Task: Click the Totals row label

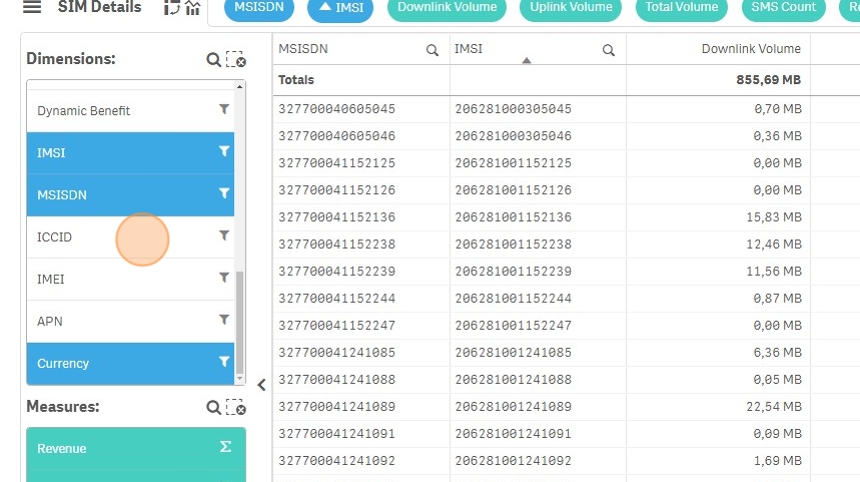Action: (296, 80)
